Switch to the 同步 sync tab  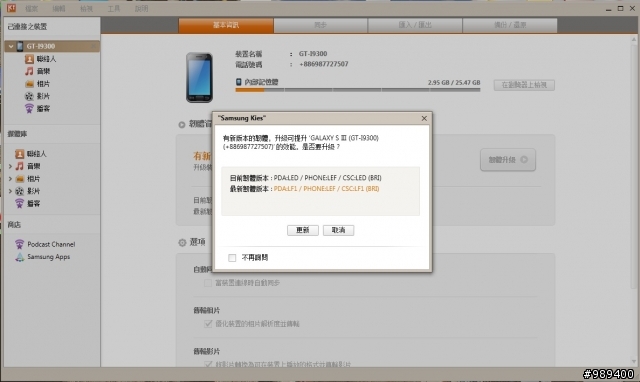tap(320, 25)
